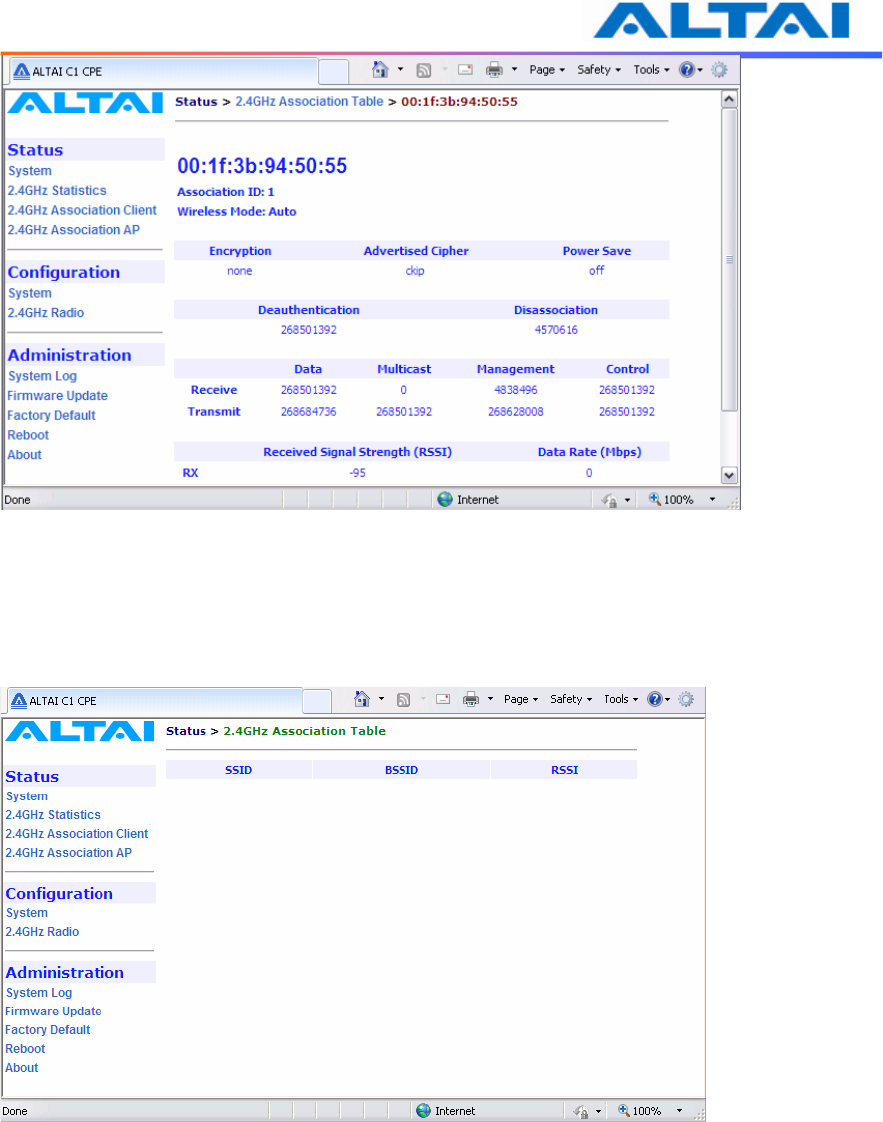Select the ALTAI C1 CPE tab in upper browser
883x1122 pixels.
tap(162, 72)
